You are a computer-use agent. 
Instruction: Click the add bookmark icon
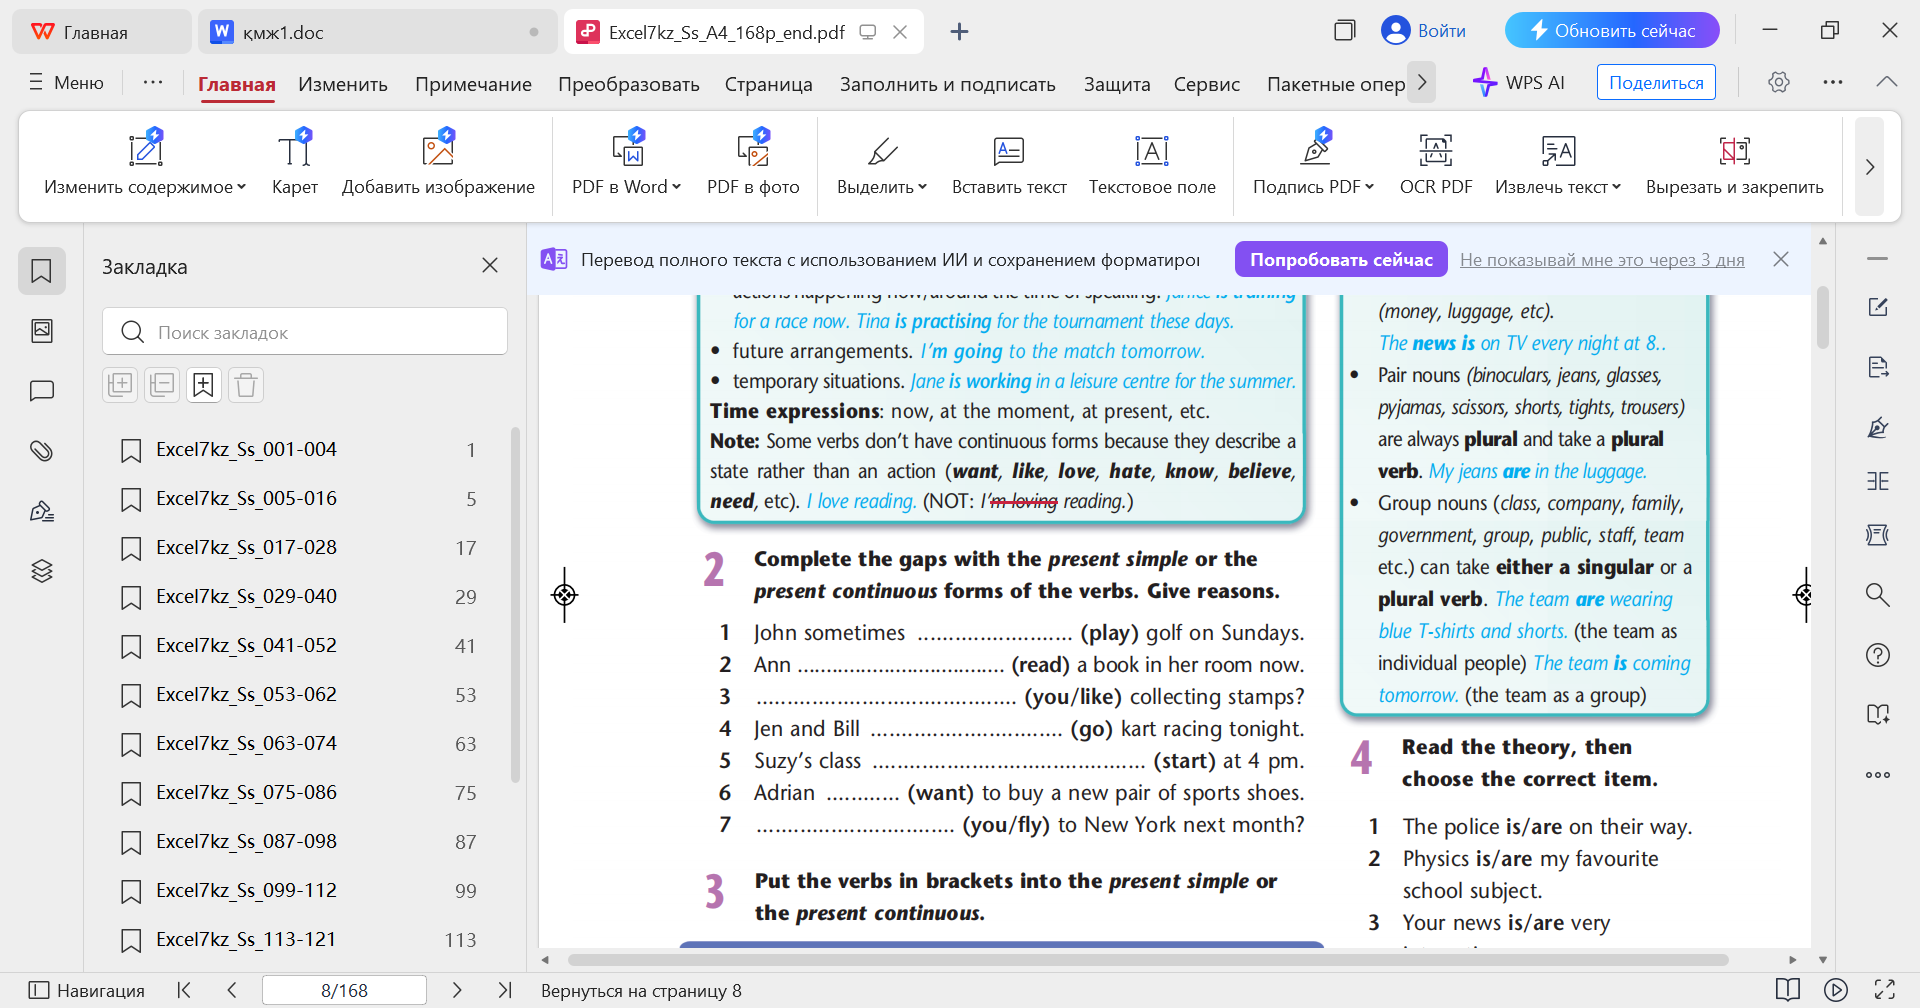[x=203, y=385]
